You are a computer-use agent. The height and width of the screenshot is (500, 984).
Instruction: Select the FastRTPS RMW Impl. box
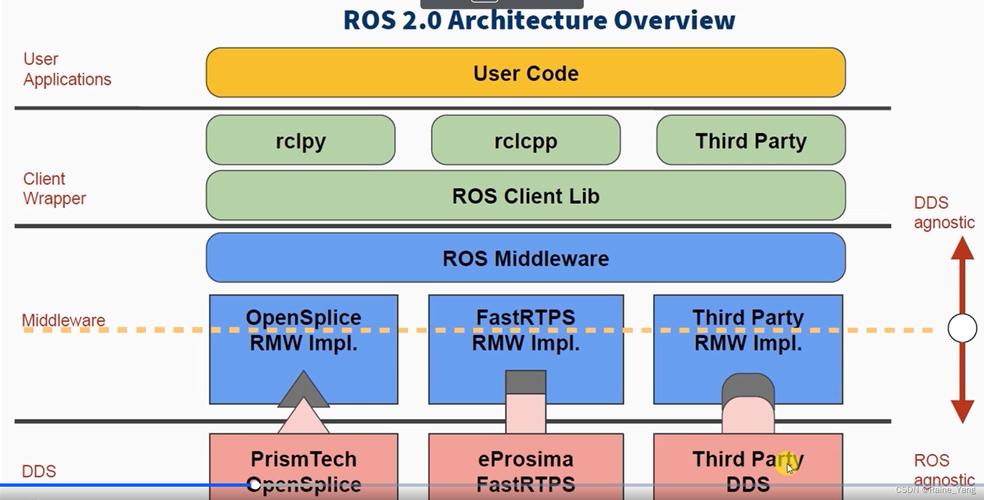click(x=526, y=349)
